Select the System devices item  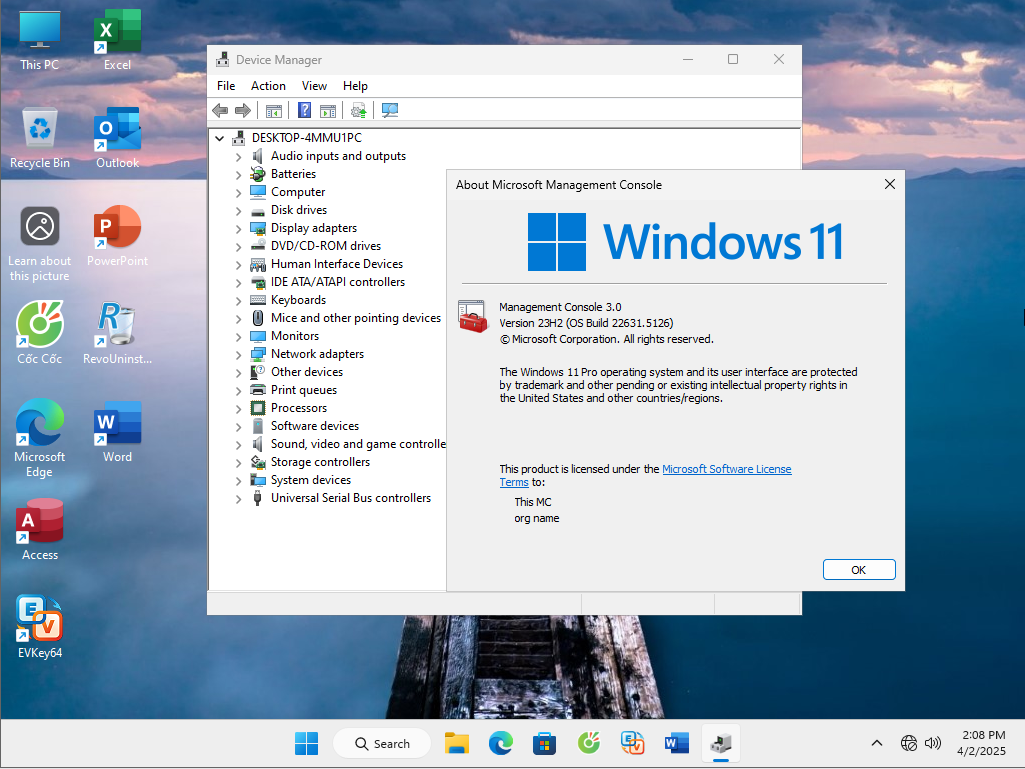[x=311, y=480]
